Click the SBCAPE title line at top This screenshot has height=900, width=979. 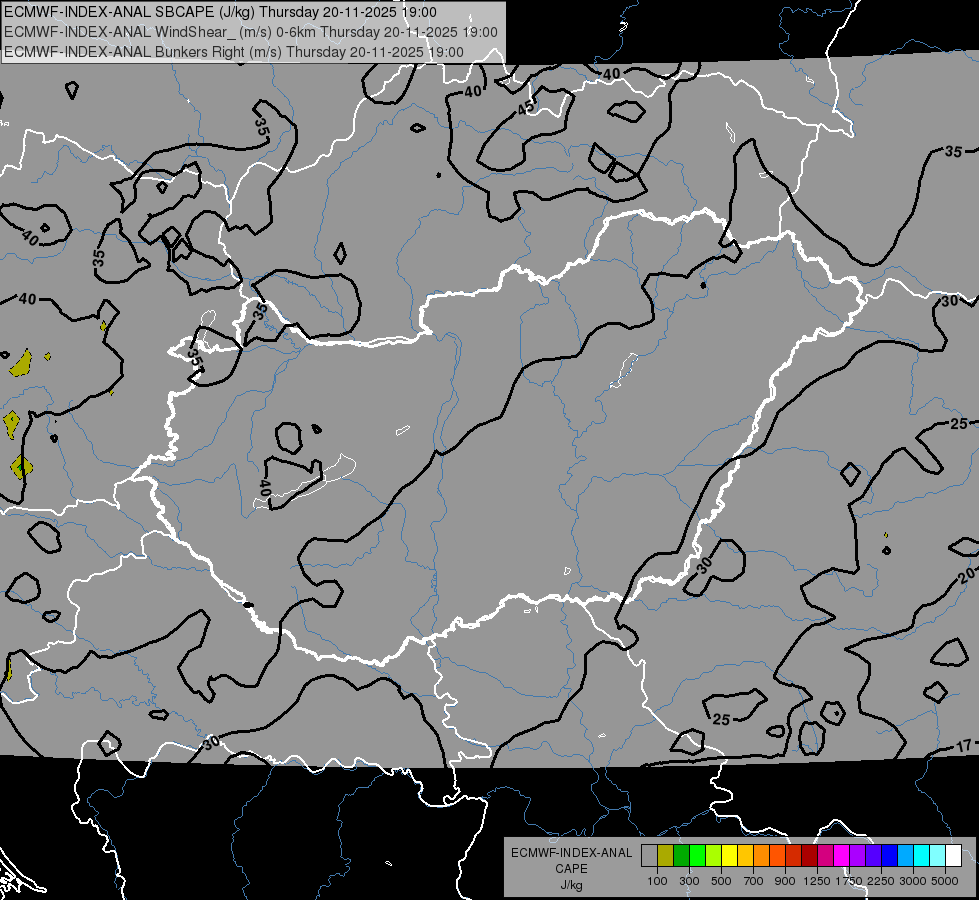[x=220, y=12]
